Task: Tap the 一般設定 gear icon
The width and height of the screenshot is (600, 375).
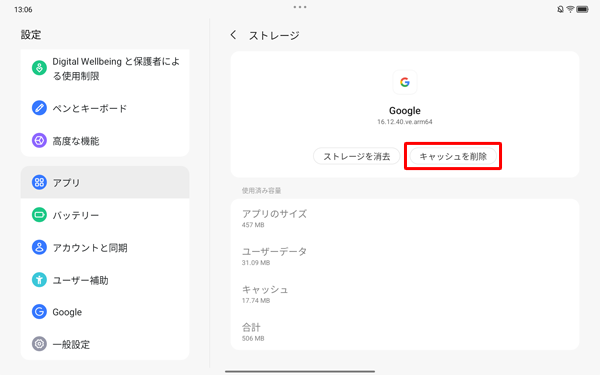Action: pyautogui.click(x=39, y=344)
